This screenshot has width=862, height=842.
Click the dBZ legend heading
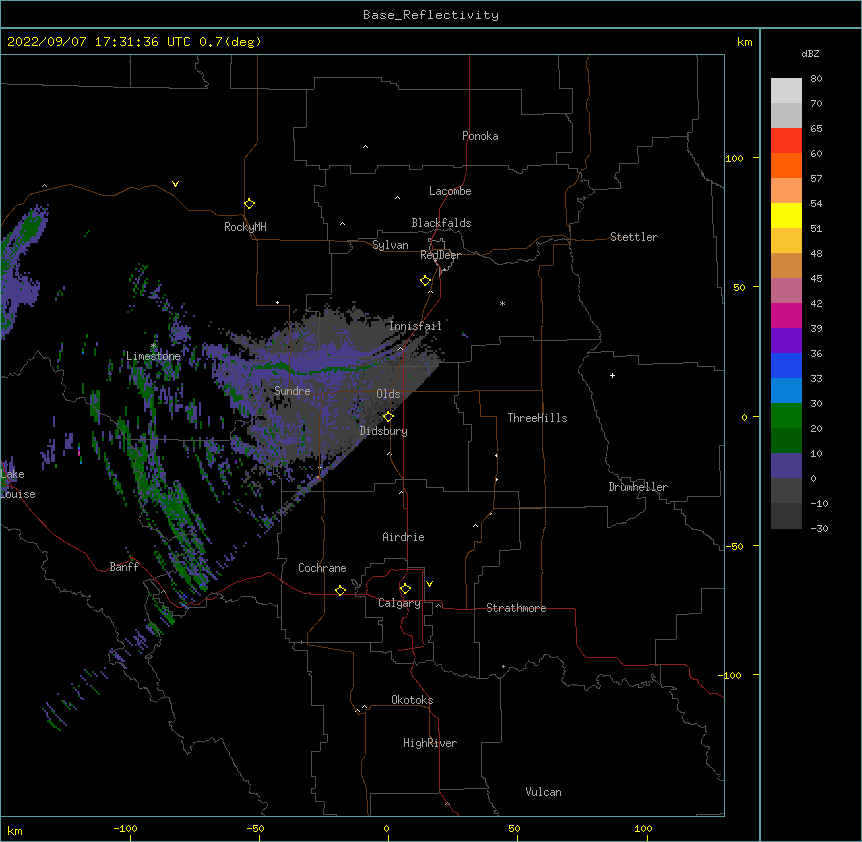pyautogui.click(x=810, y=53)
